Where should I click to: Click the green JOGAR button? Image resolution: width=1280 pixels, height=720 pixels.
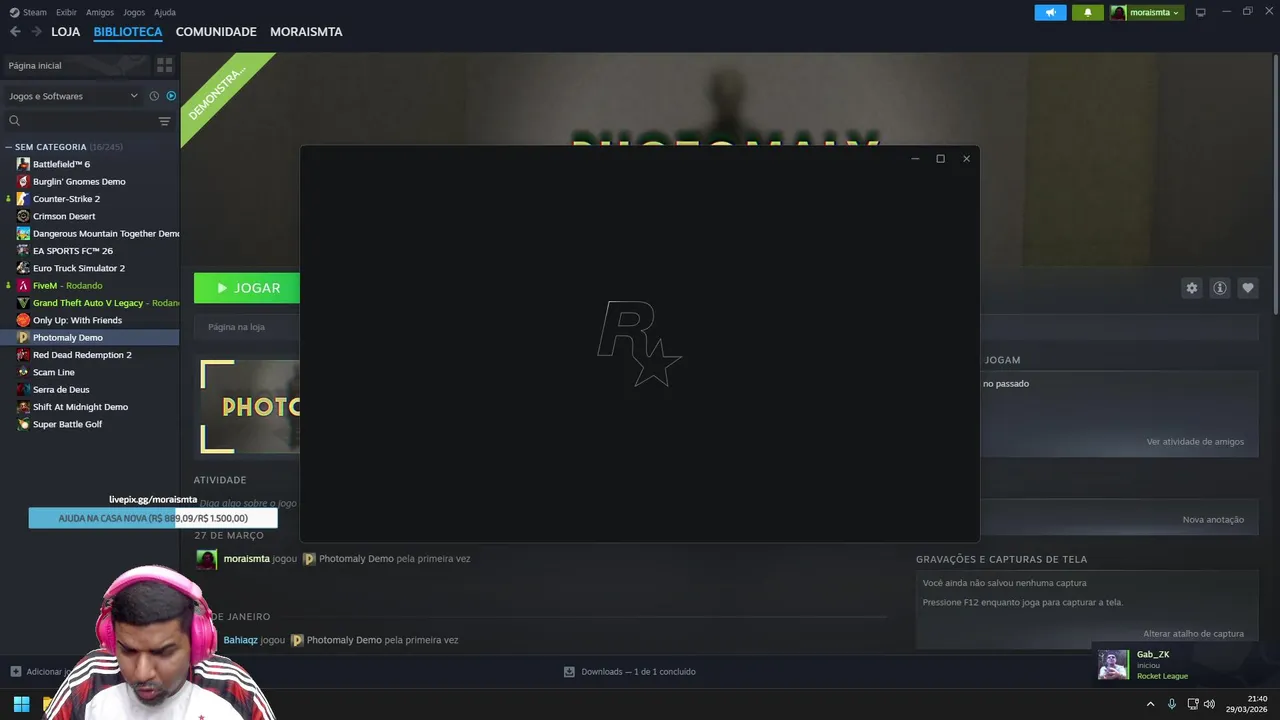click(247, 288)
